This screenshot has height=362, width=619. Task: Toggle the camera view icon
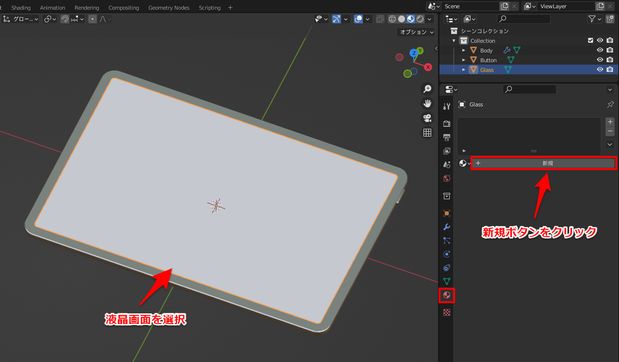427,118
